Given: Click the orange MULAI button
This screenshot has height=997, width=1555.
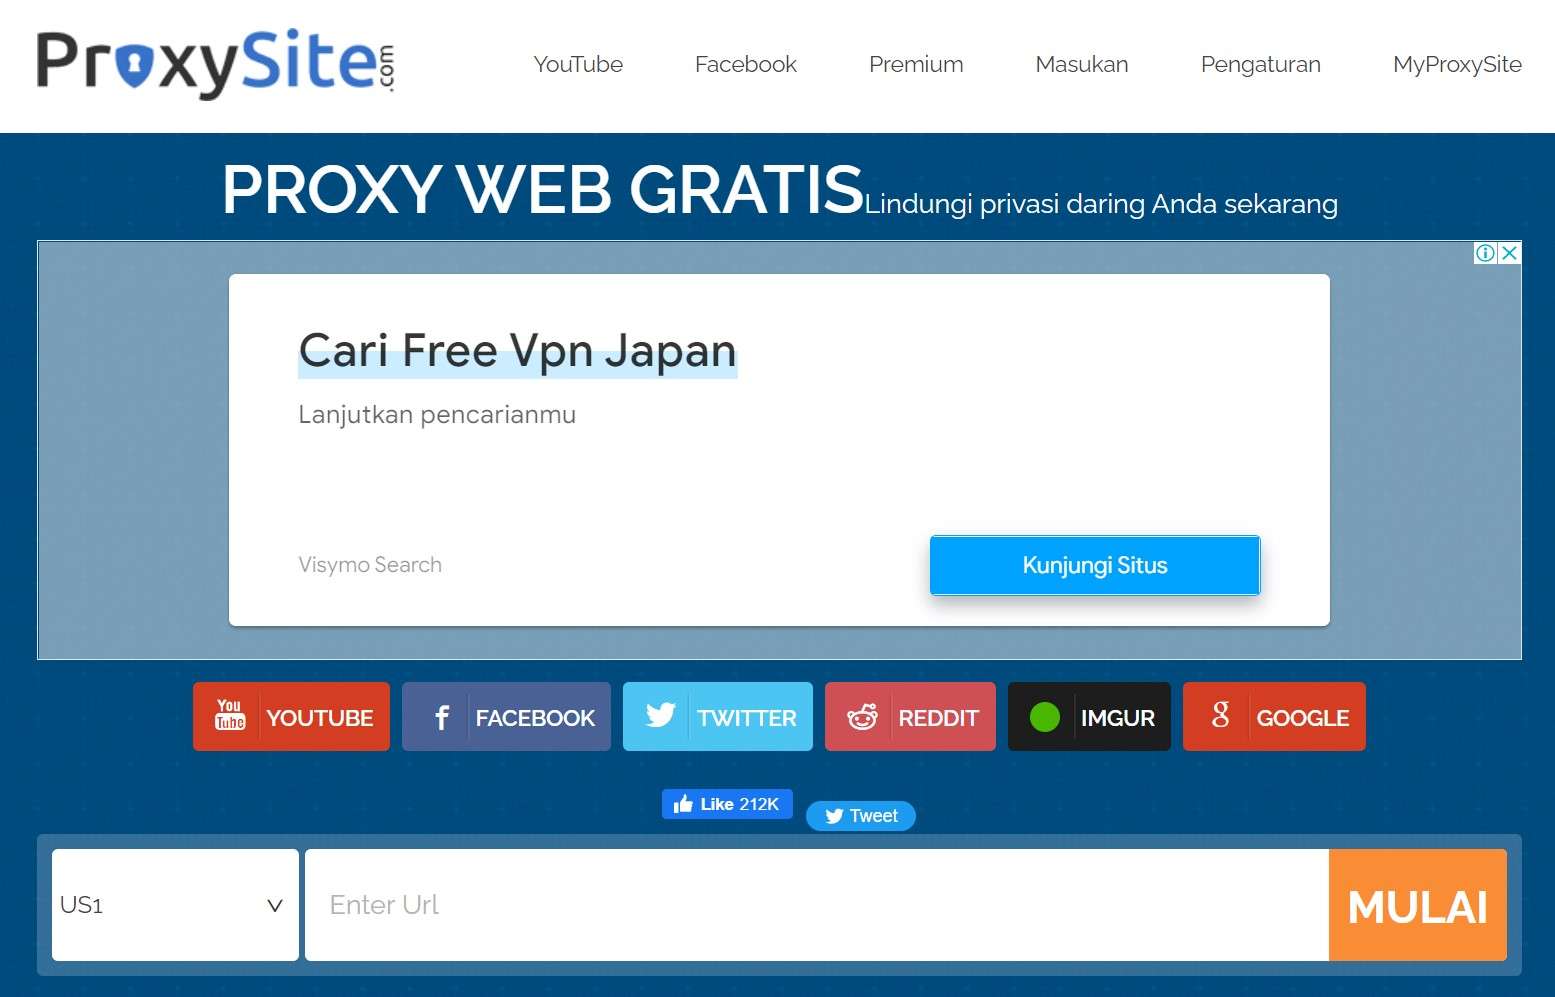Looking at the screenshot, I should click(1417, 904).
